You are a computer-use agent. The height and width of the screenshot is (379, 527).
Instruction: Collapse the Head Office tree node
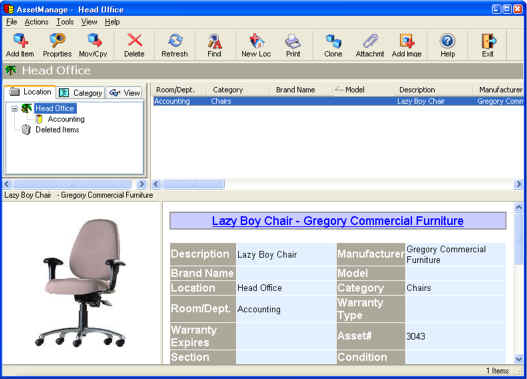[x=14, y=109]
